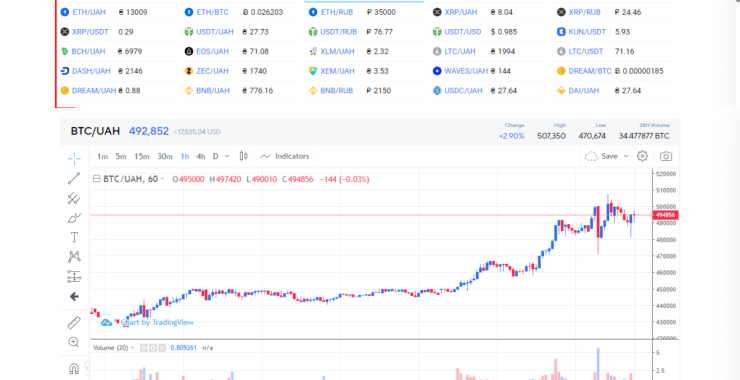The image size is (740, 380).
Task: Hide the Volume indicator eye button
Action: click(143, 348)
